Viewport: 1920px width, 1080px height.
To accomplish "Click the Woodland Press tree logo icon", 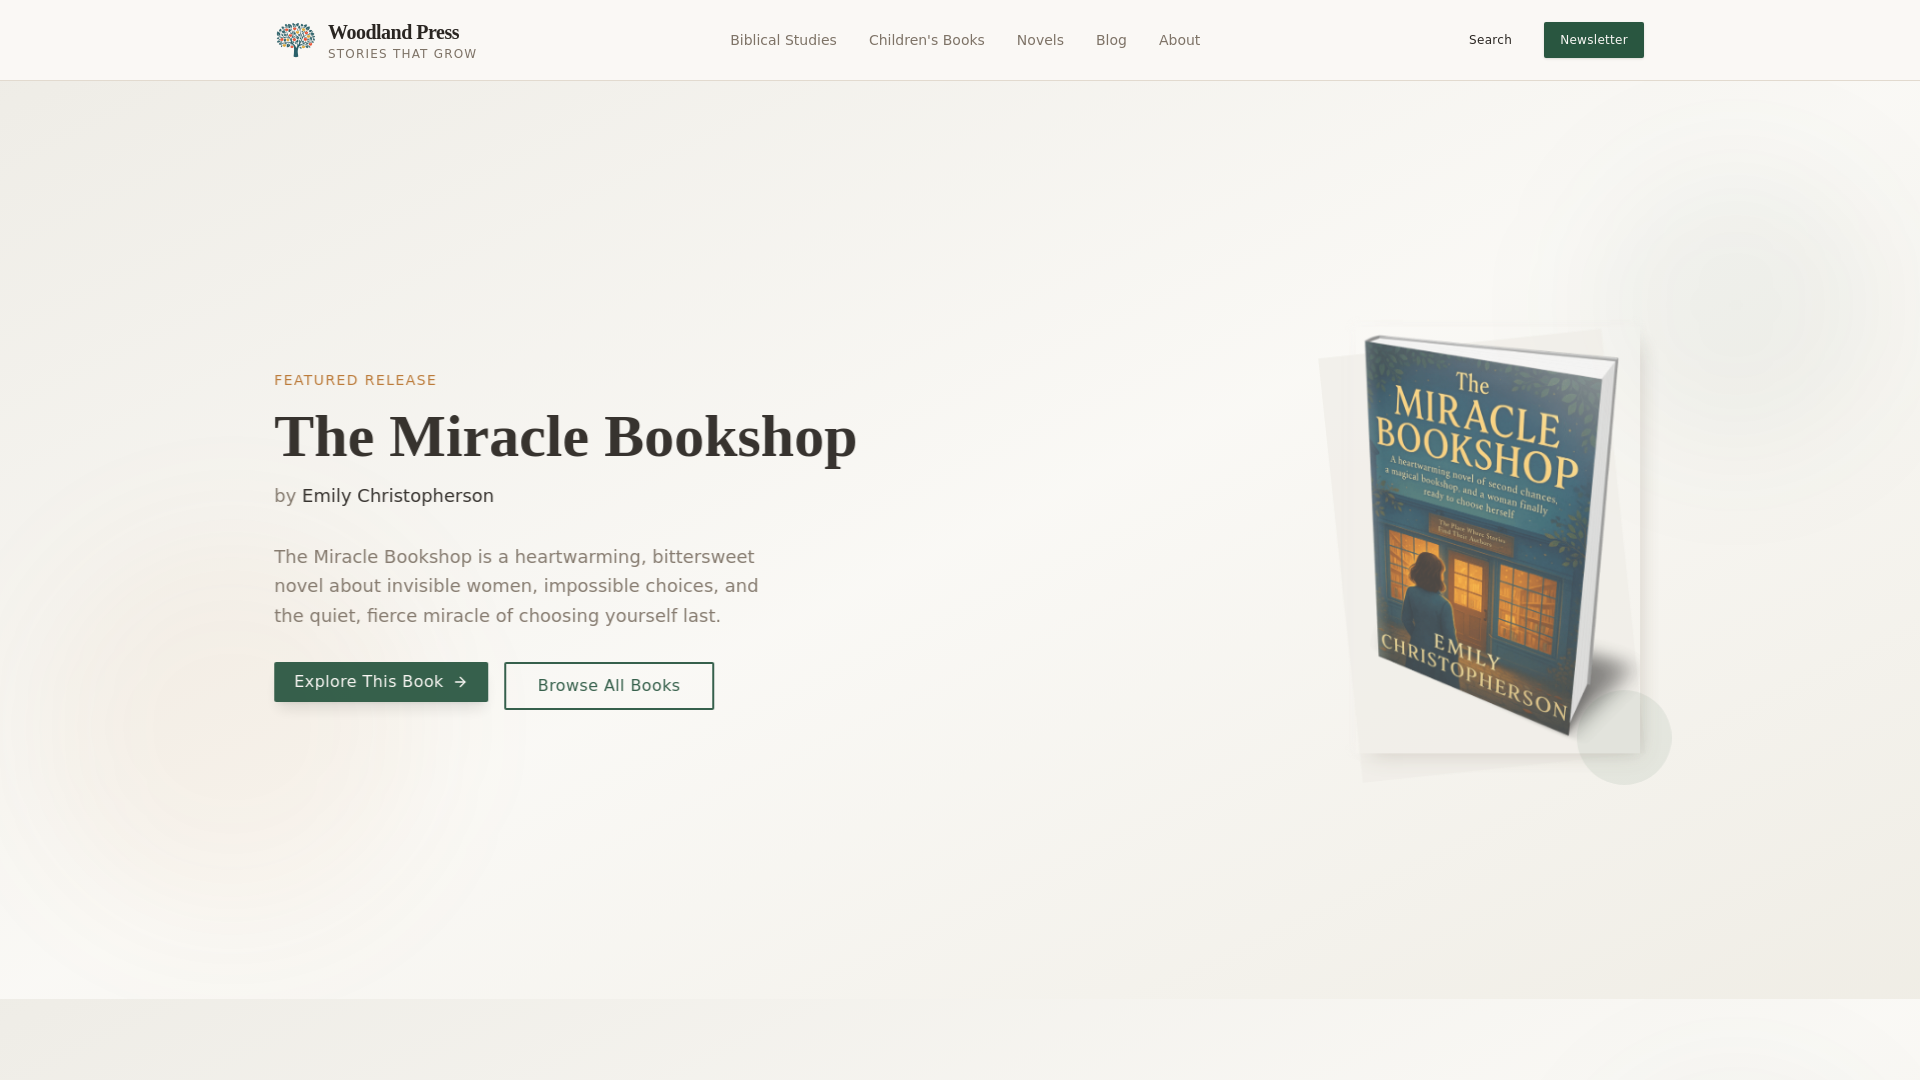I will click(295, 40).
